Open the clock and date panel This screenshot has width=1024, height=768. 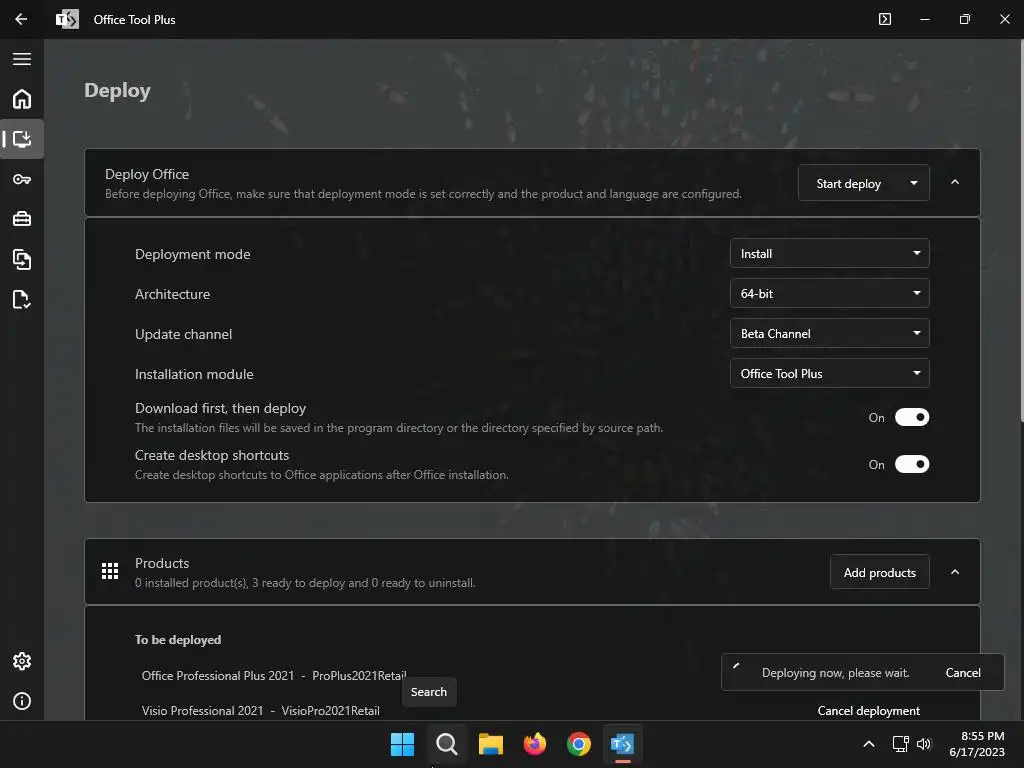(x=976, y=744)
